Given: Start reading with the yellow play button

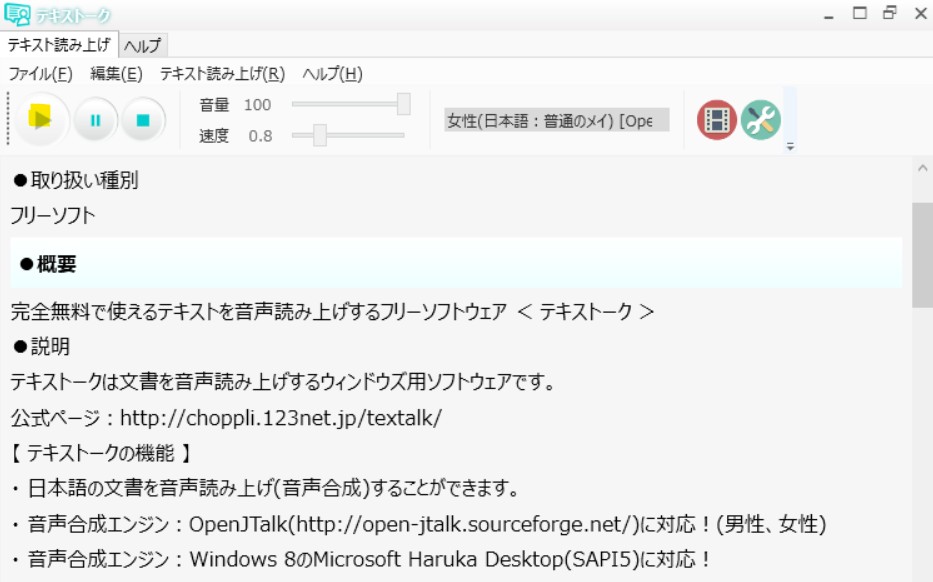Looking at the screenshot, I should (x=40, y=120).
